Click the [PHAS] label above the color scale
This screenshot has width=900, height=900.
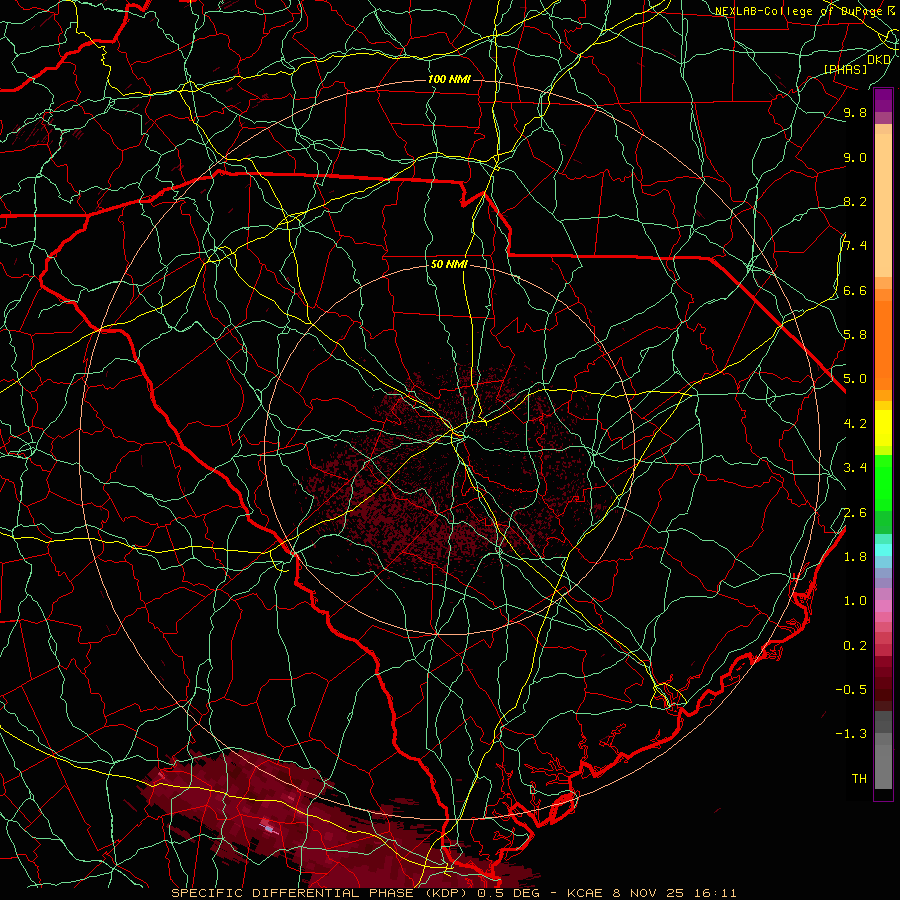point(845,69)
